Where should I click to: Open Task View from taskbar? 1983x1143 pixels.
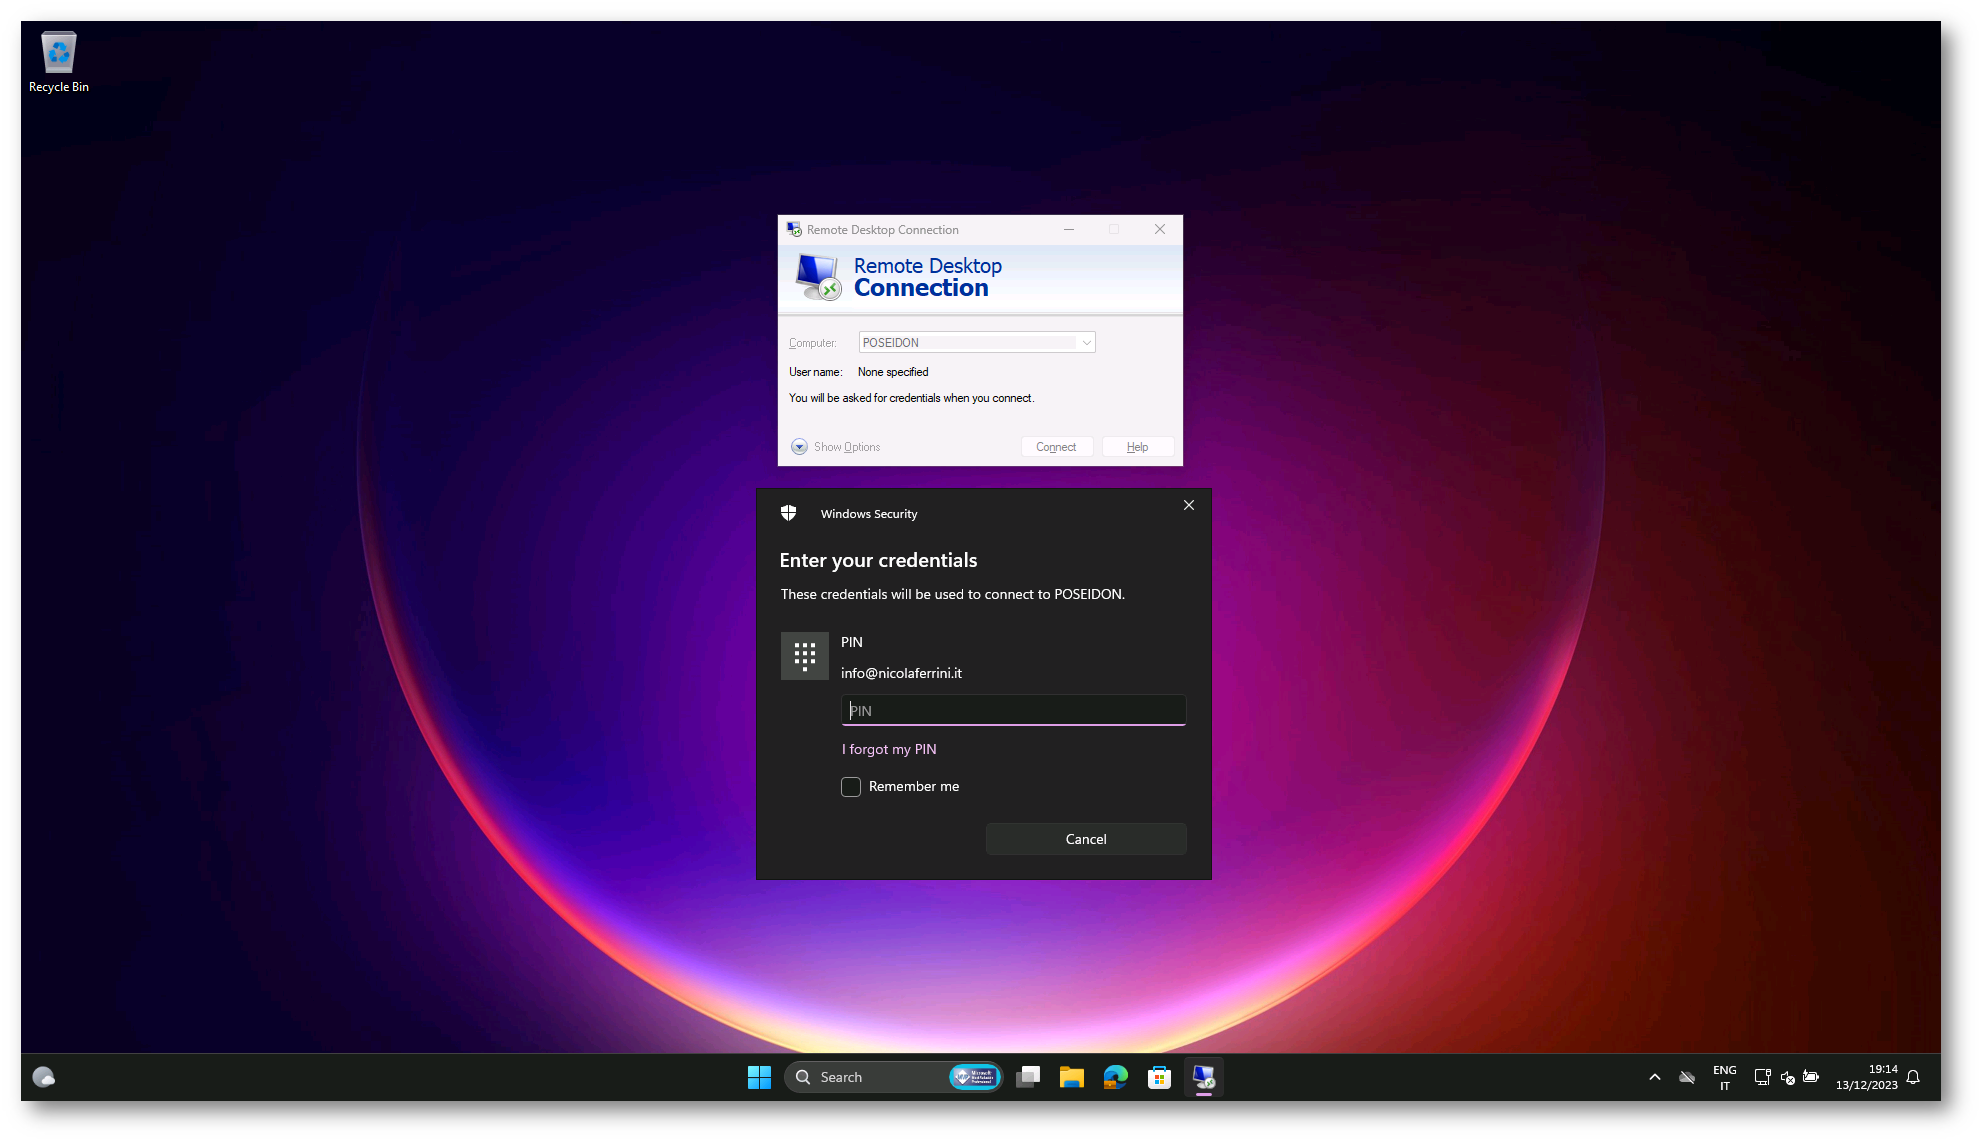pos(1028,1077)
